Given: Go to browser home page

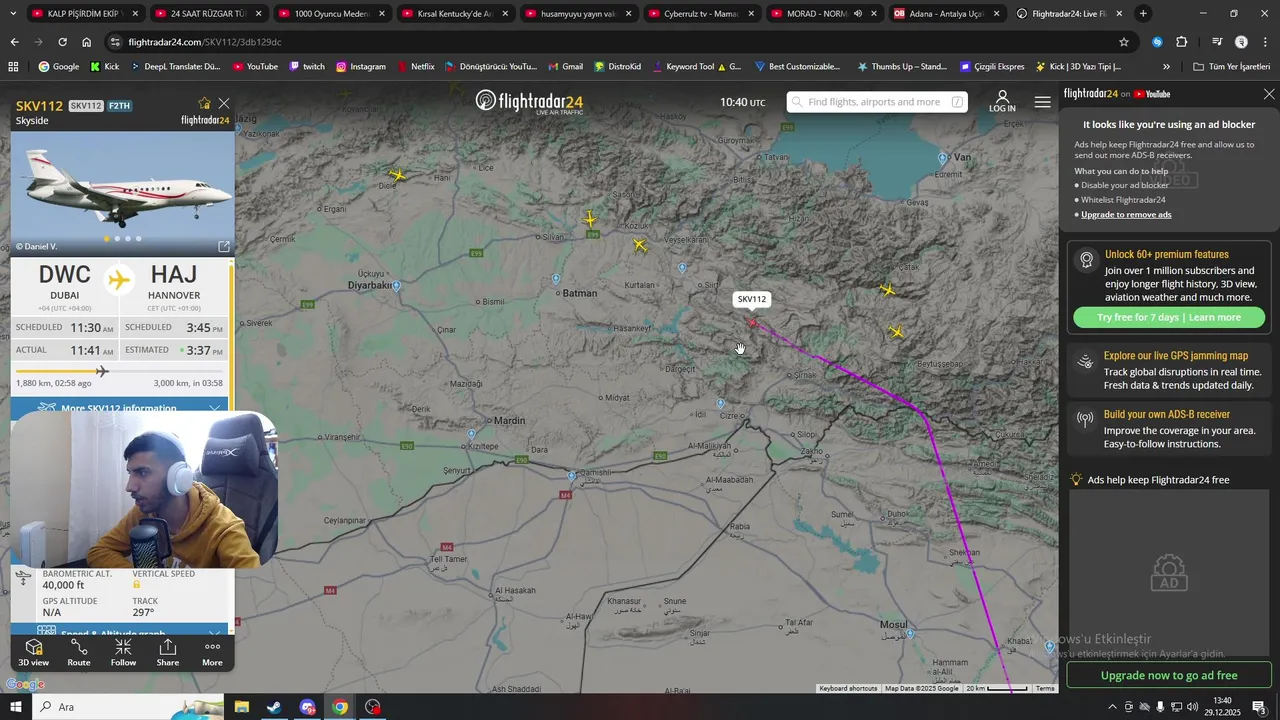Looking at the screenshot, I should pos(87,42).
